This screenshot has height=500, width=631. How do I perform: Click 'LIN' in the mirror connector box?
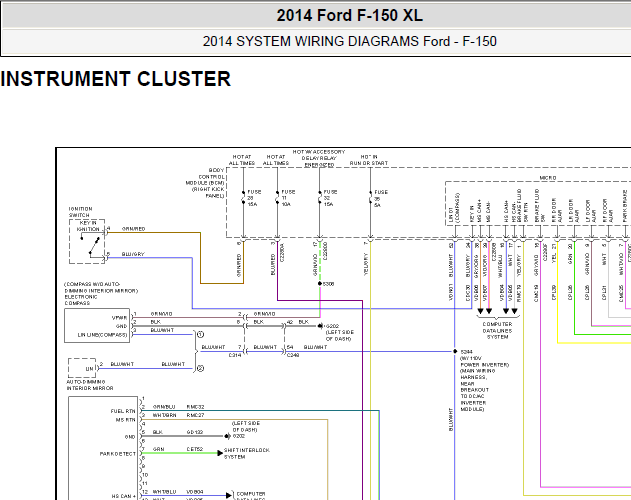[x=89, y=368]
